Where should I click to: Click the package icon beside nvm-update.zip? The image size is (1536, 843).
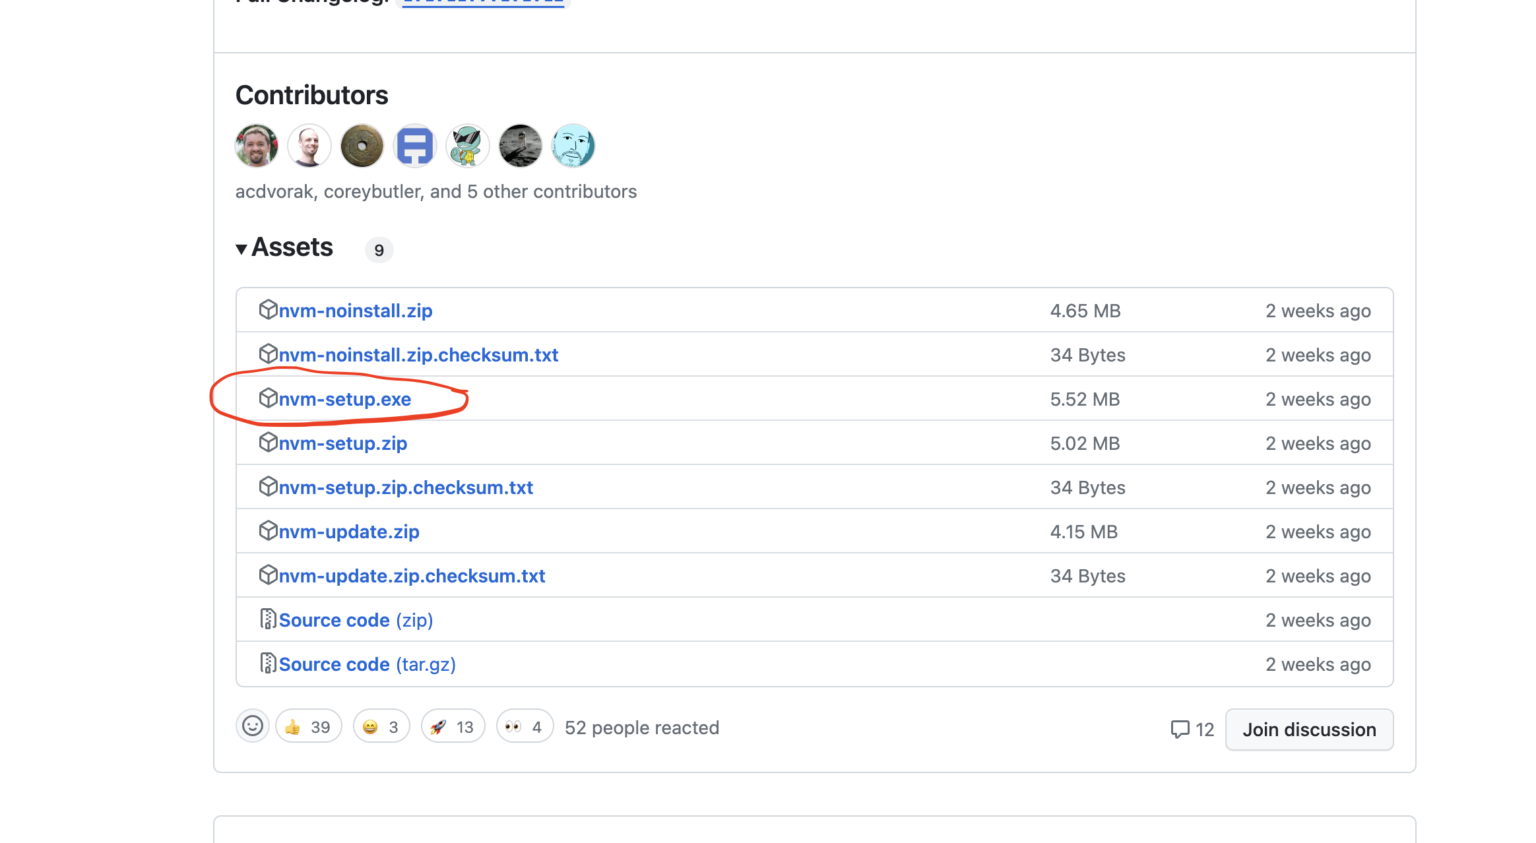(x=267, y=531)
